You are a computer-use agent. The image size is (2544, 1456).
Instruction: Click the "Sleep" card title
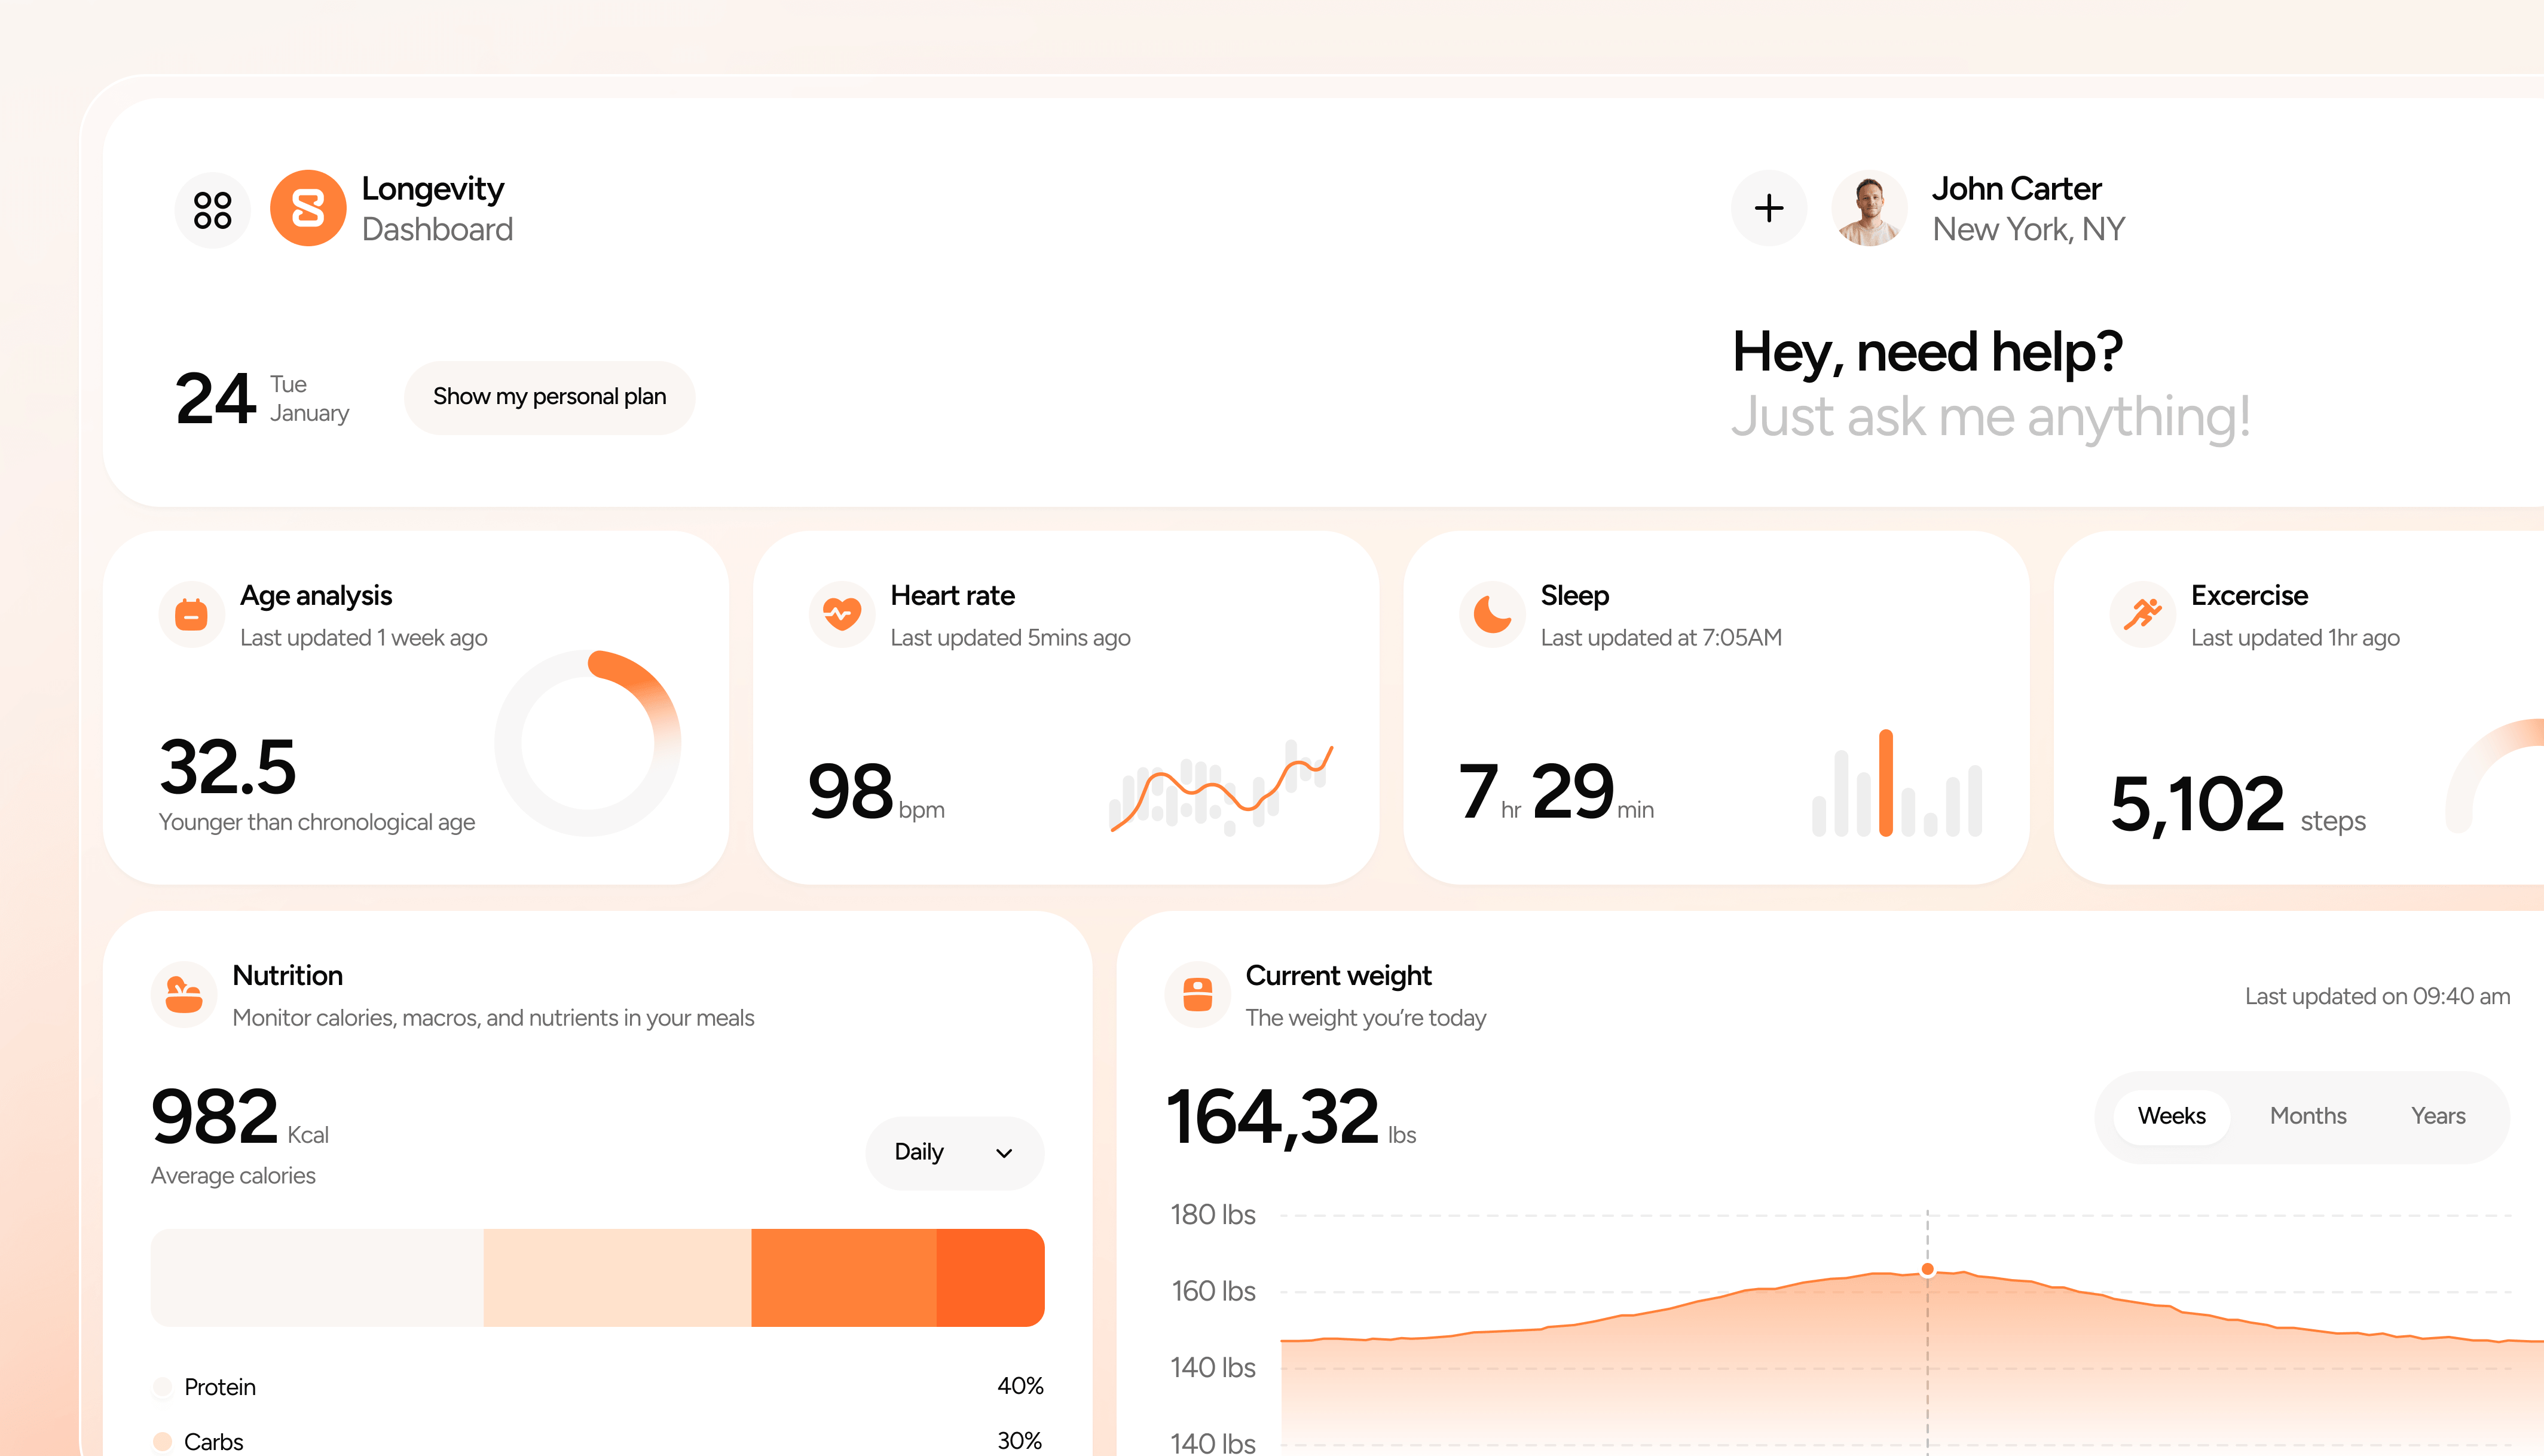click(x=1574, y=596)
